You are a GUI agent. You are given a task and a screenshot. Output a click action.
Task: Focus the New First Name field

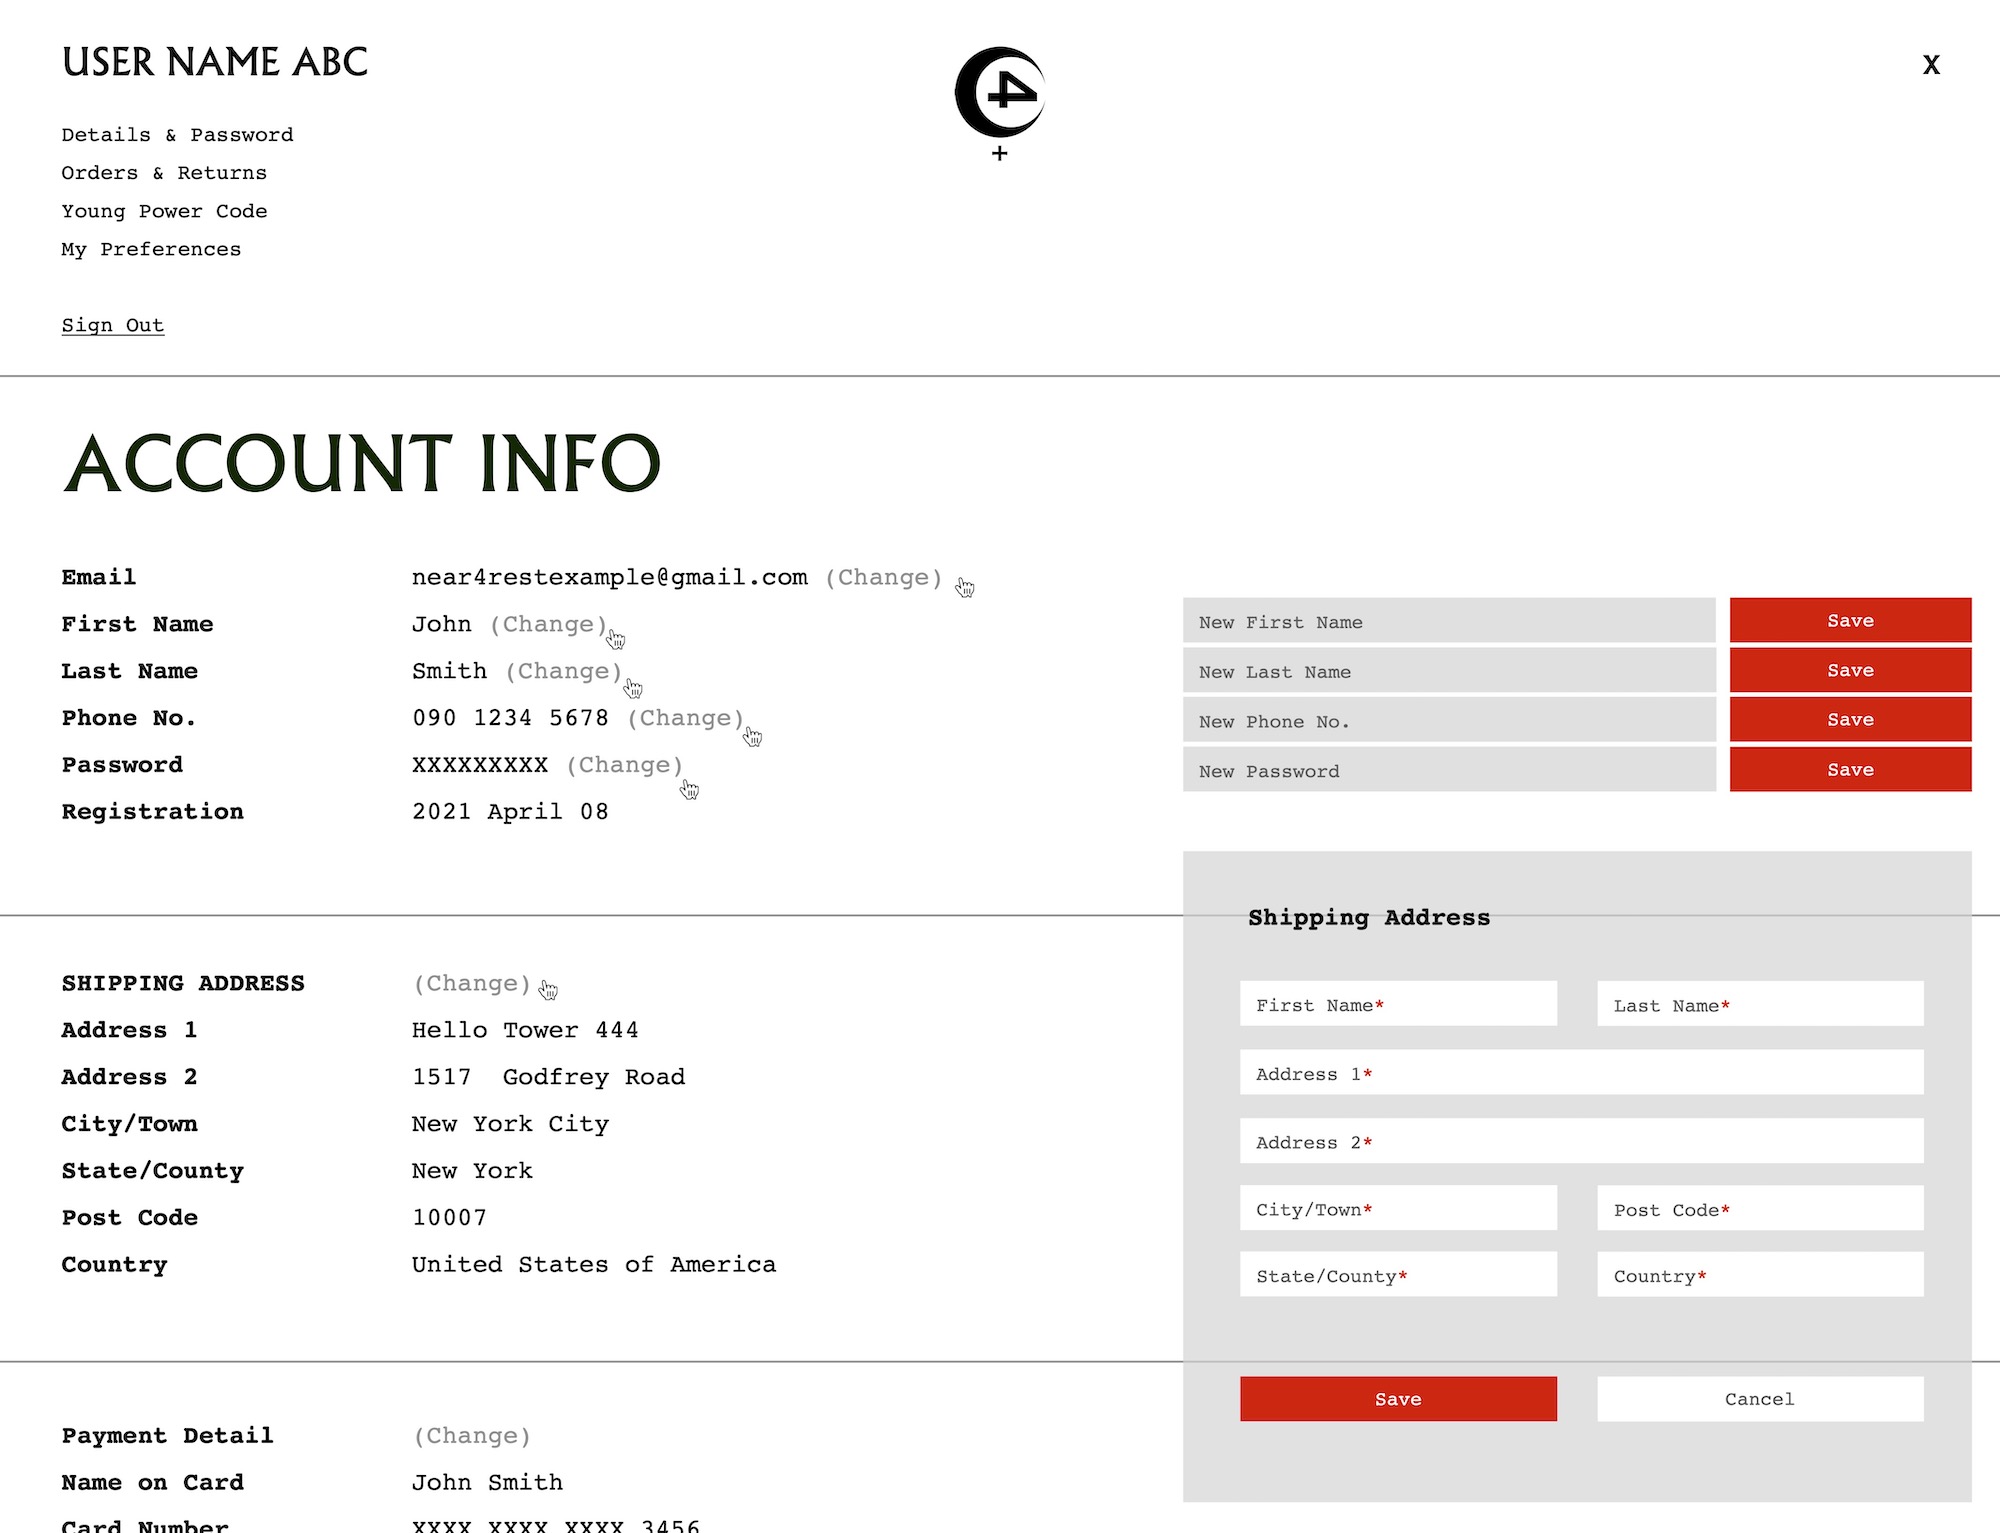1449,621
